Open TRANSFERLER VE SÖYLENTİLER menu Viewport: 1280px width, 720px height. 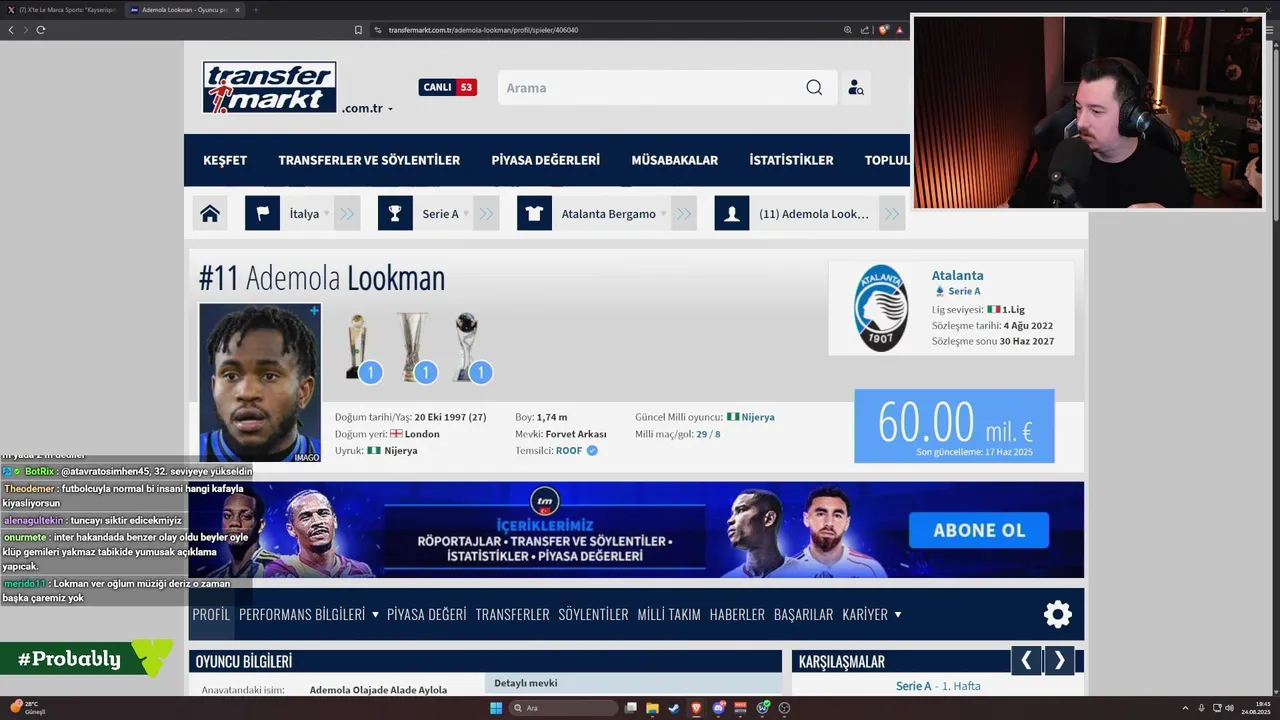[369, 160]
